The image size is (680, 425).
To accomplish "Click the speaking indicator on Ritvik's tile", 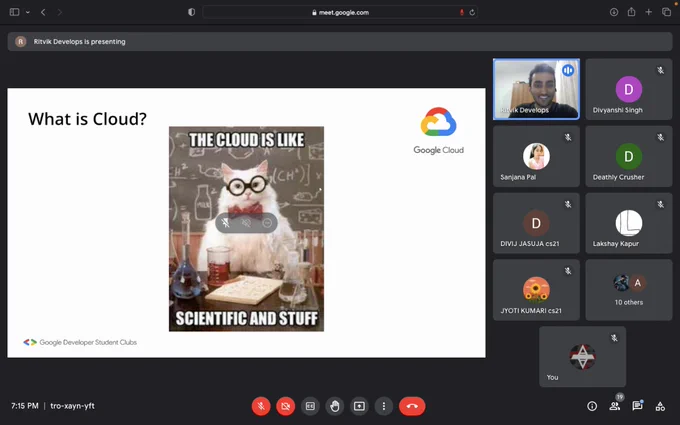I will tap(568, 70).
